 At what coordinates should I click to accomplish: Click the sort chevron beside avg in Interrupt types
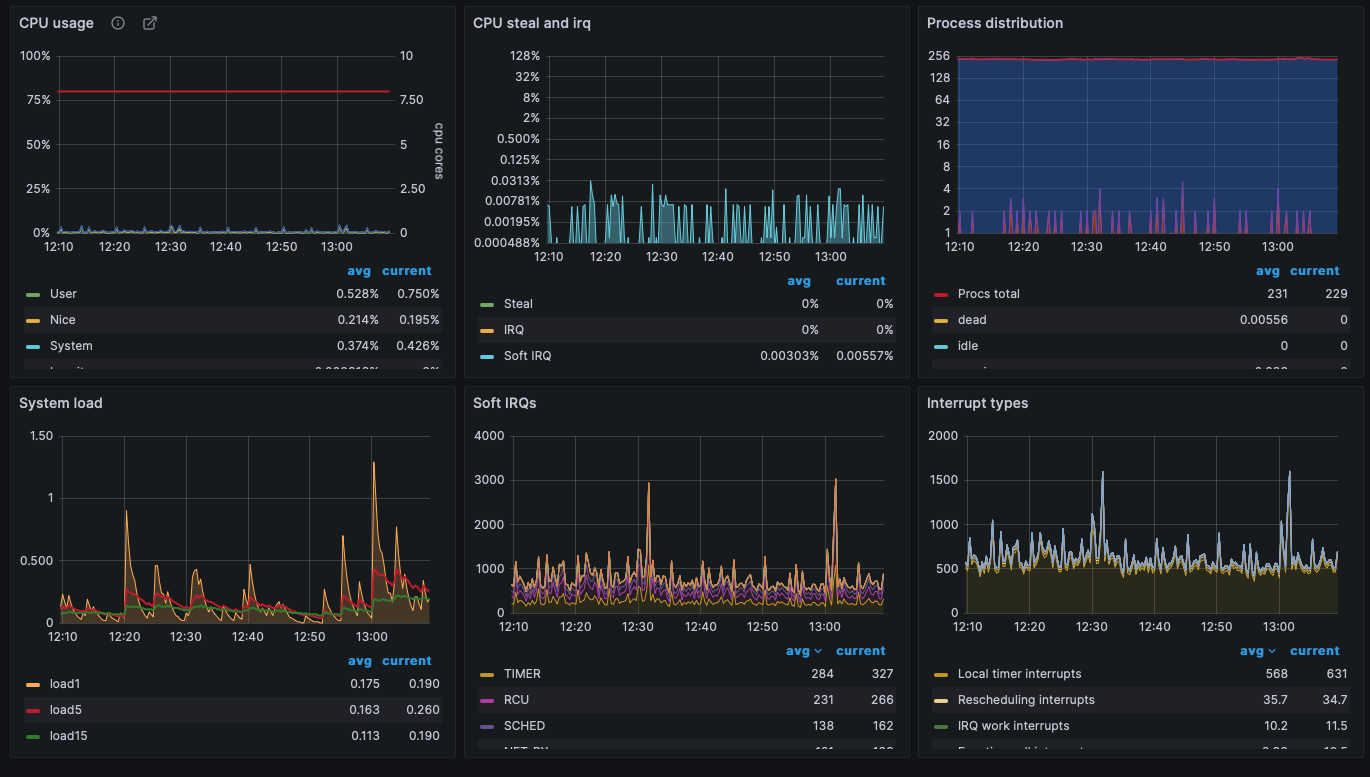[x=1272, y=651]
